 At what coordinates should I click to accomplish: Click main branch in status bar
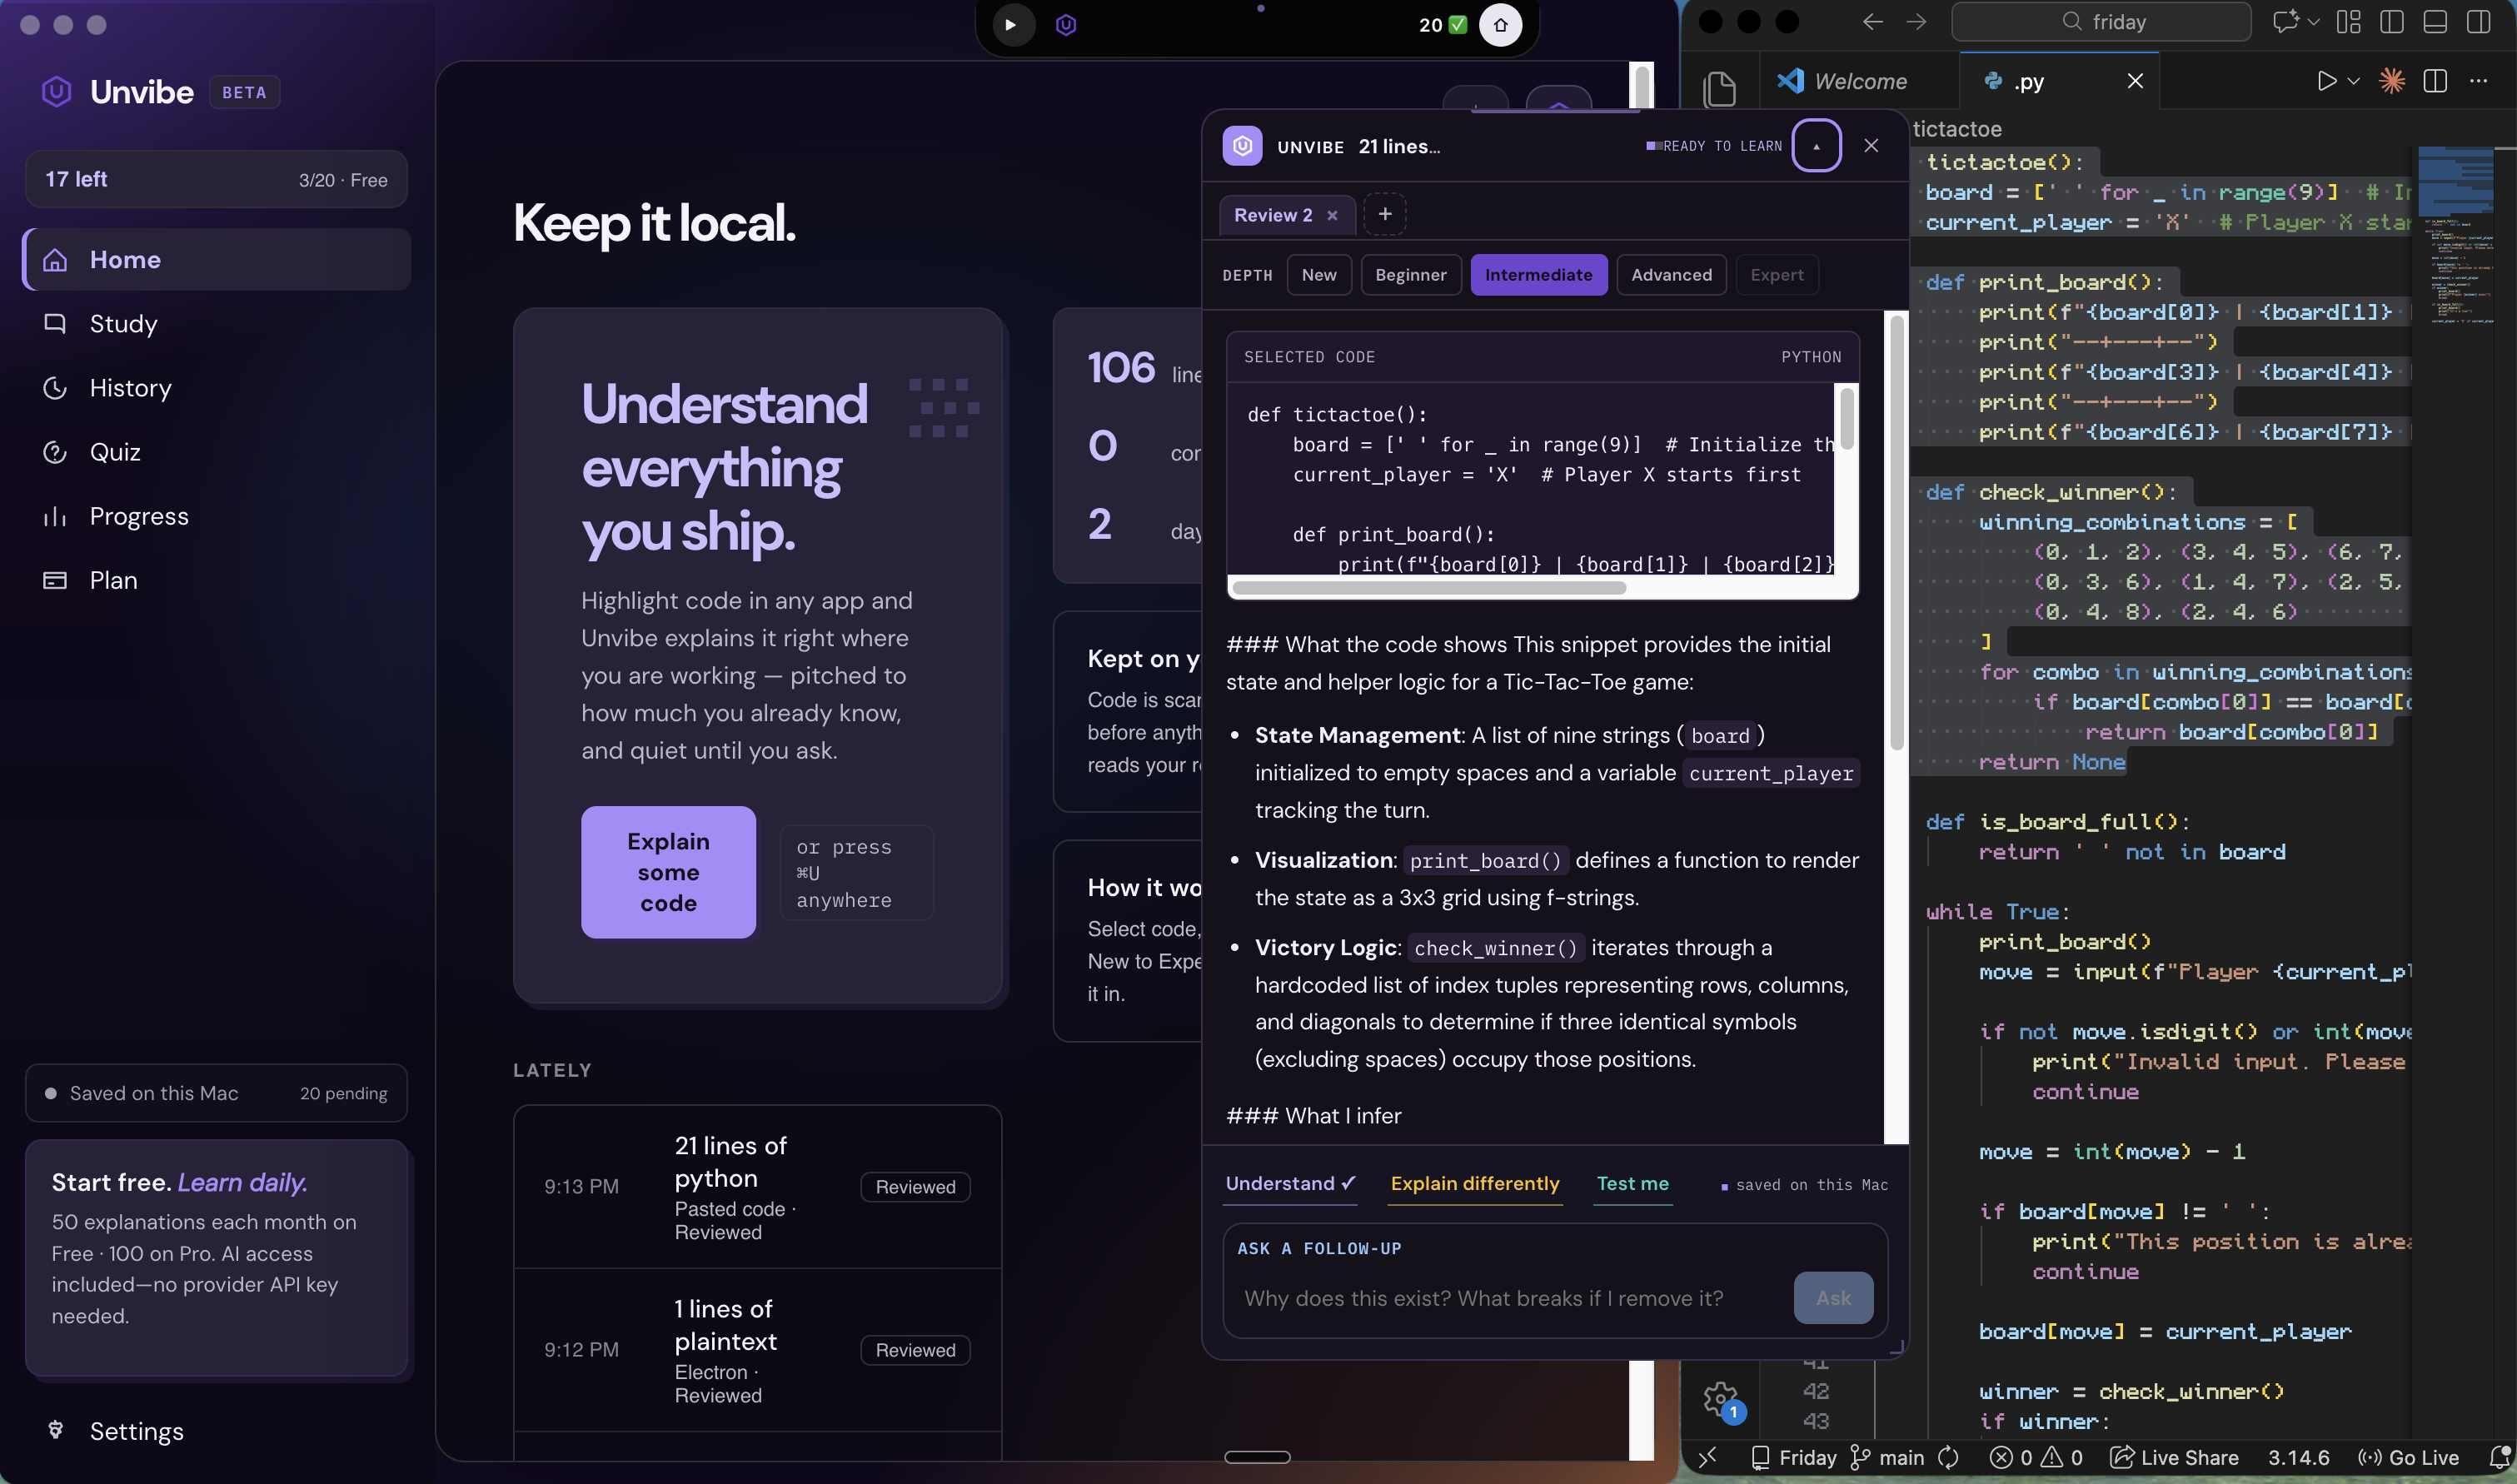1887,1458
